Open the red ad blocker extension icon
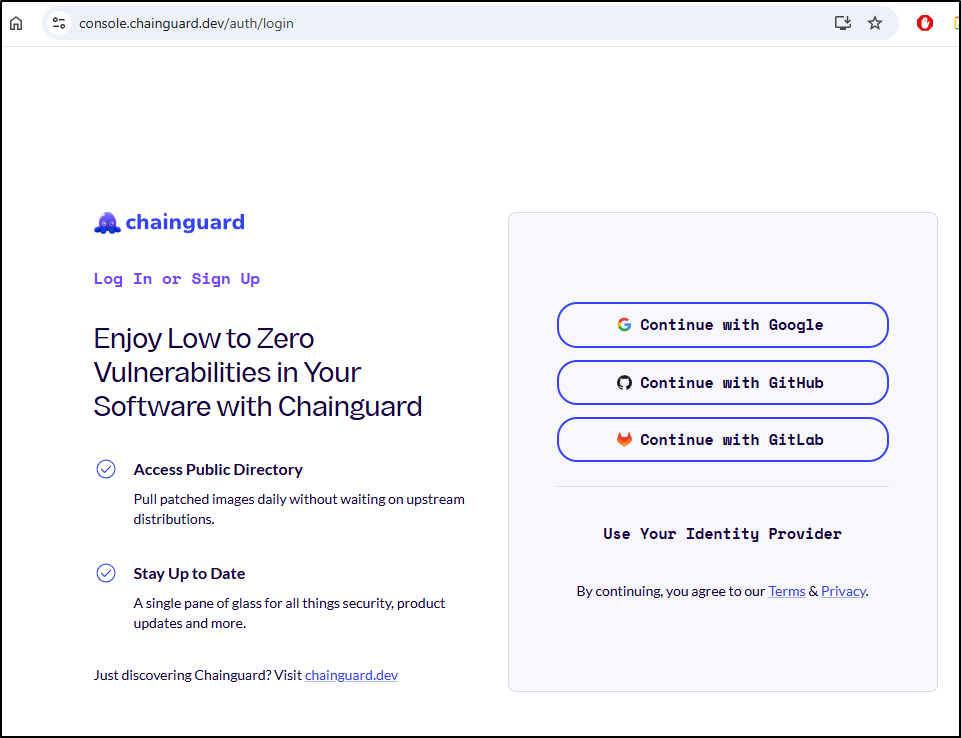 pyautogui.click(x=924, y=23)
